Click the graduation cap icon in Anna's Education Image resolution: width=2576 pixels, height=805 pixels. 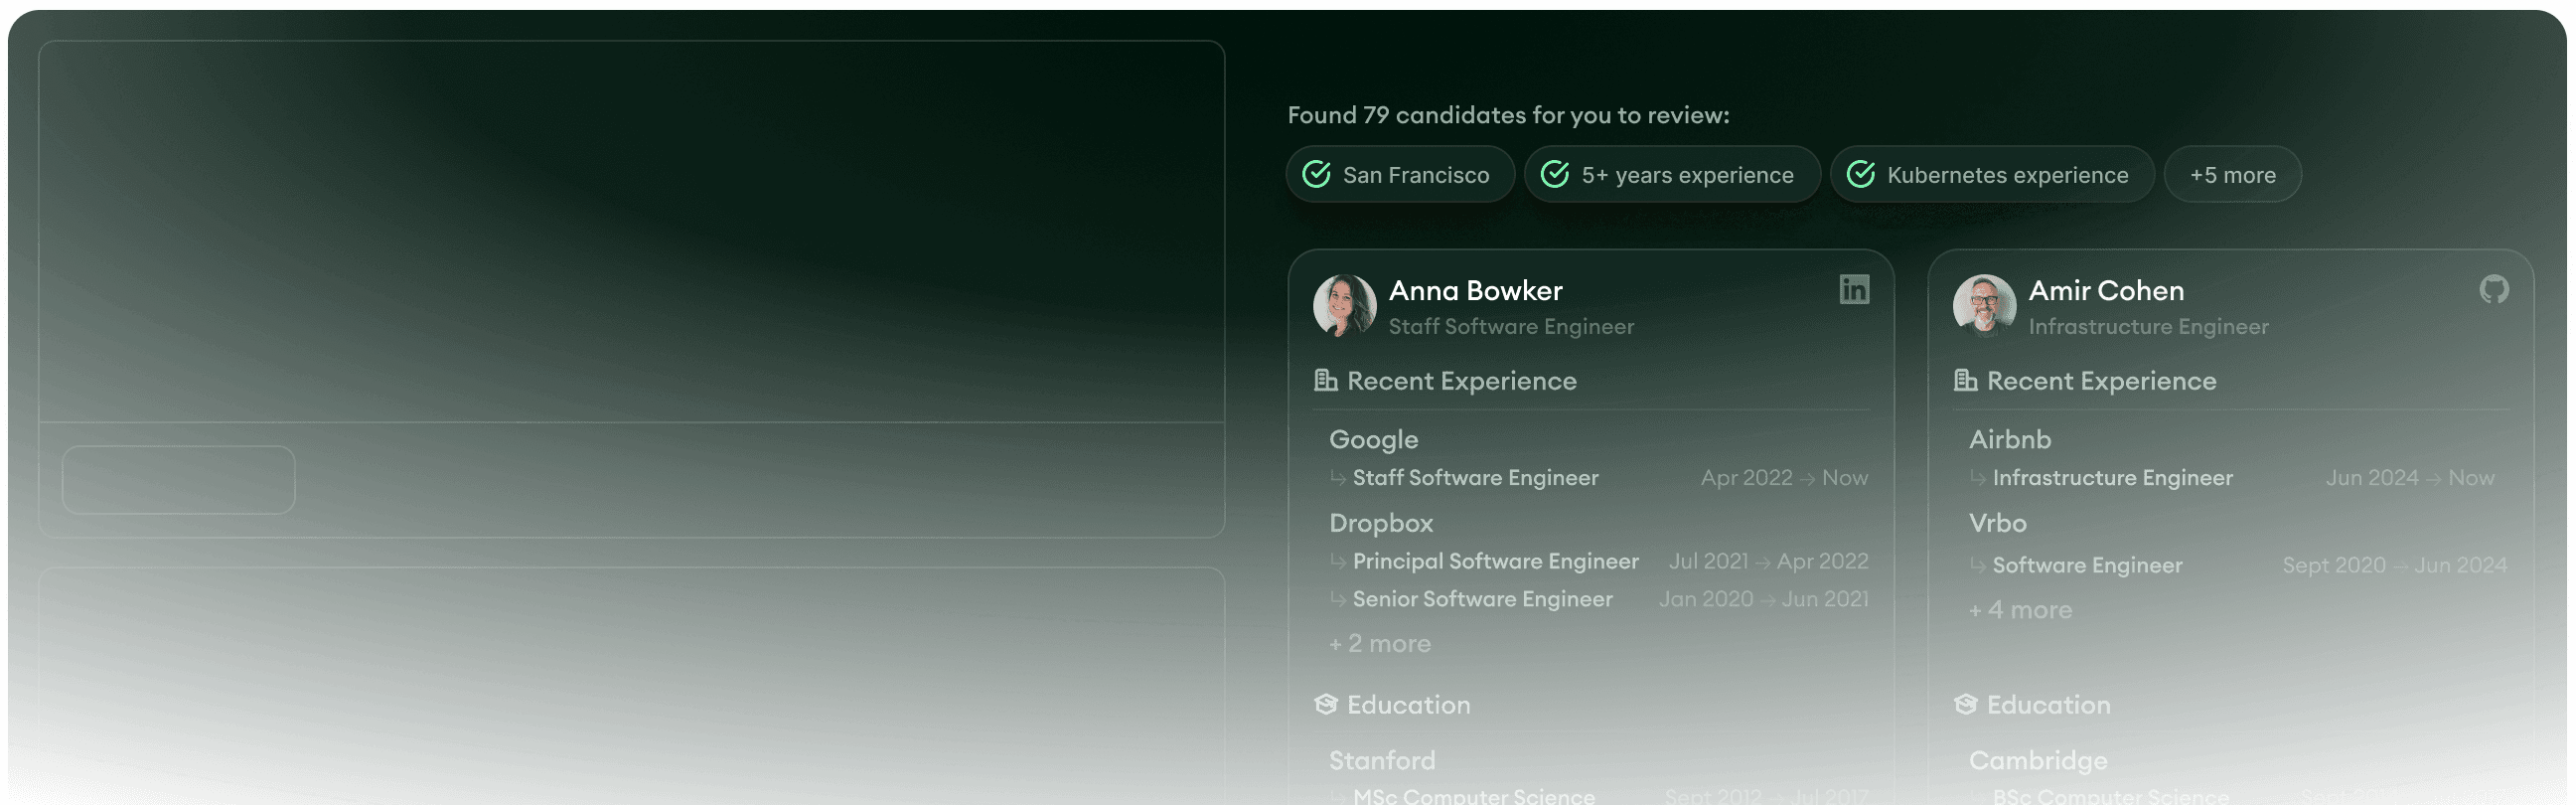tap(1325, 705)
